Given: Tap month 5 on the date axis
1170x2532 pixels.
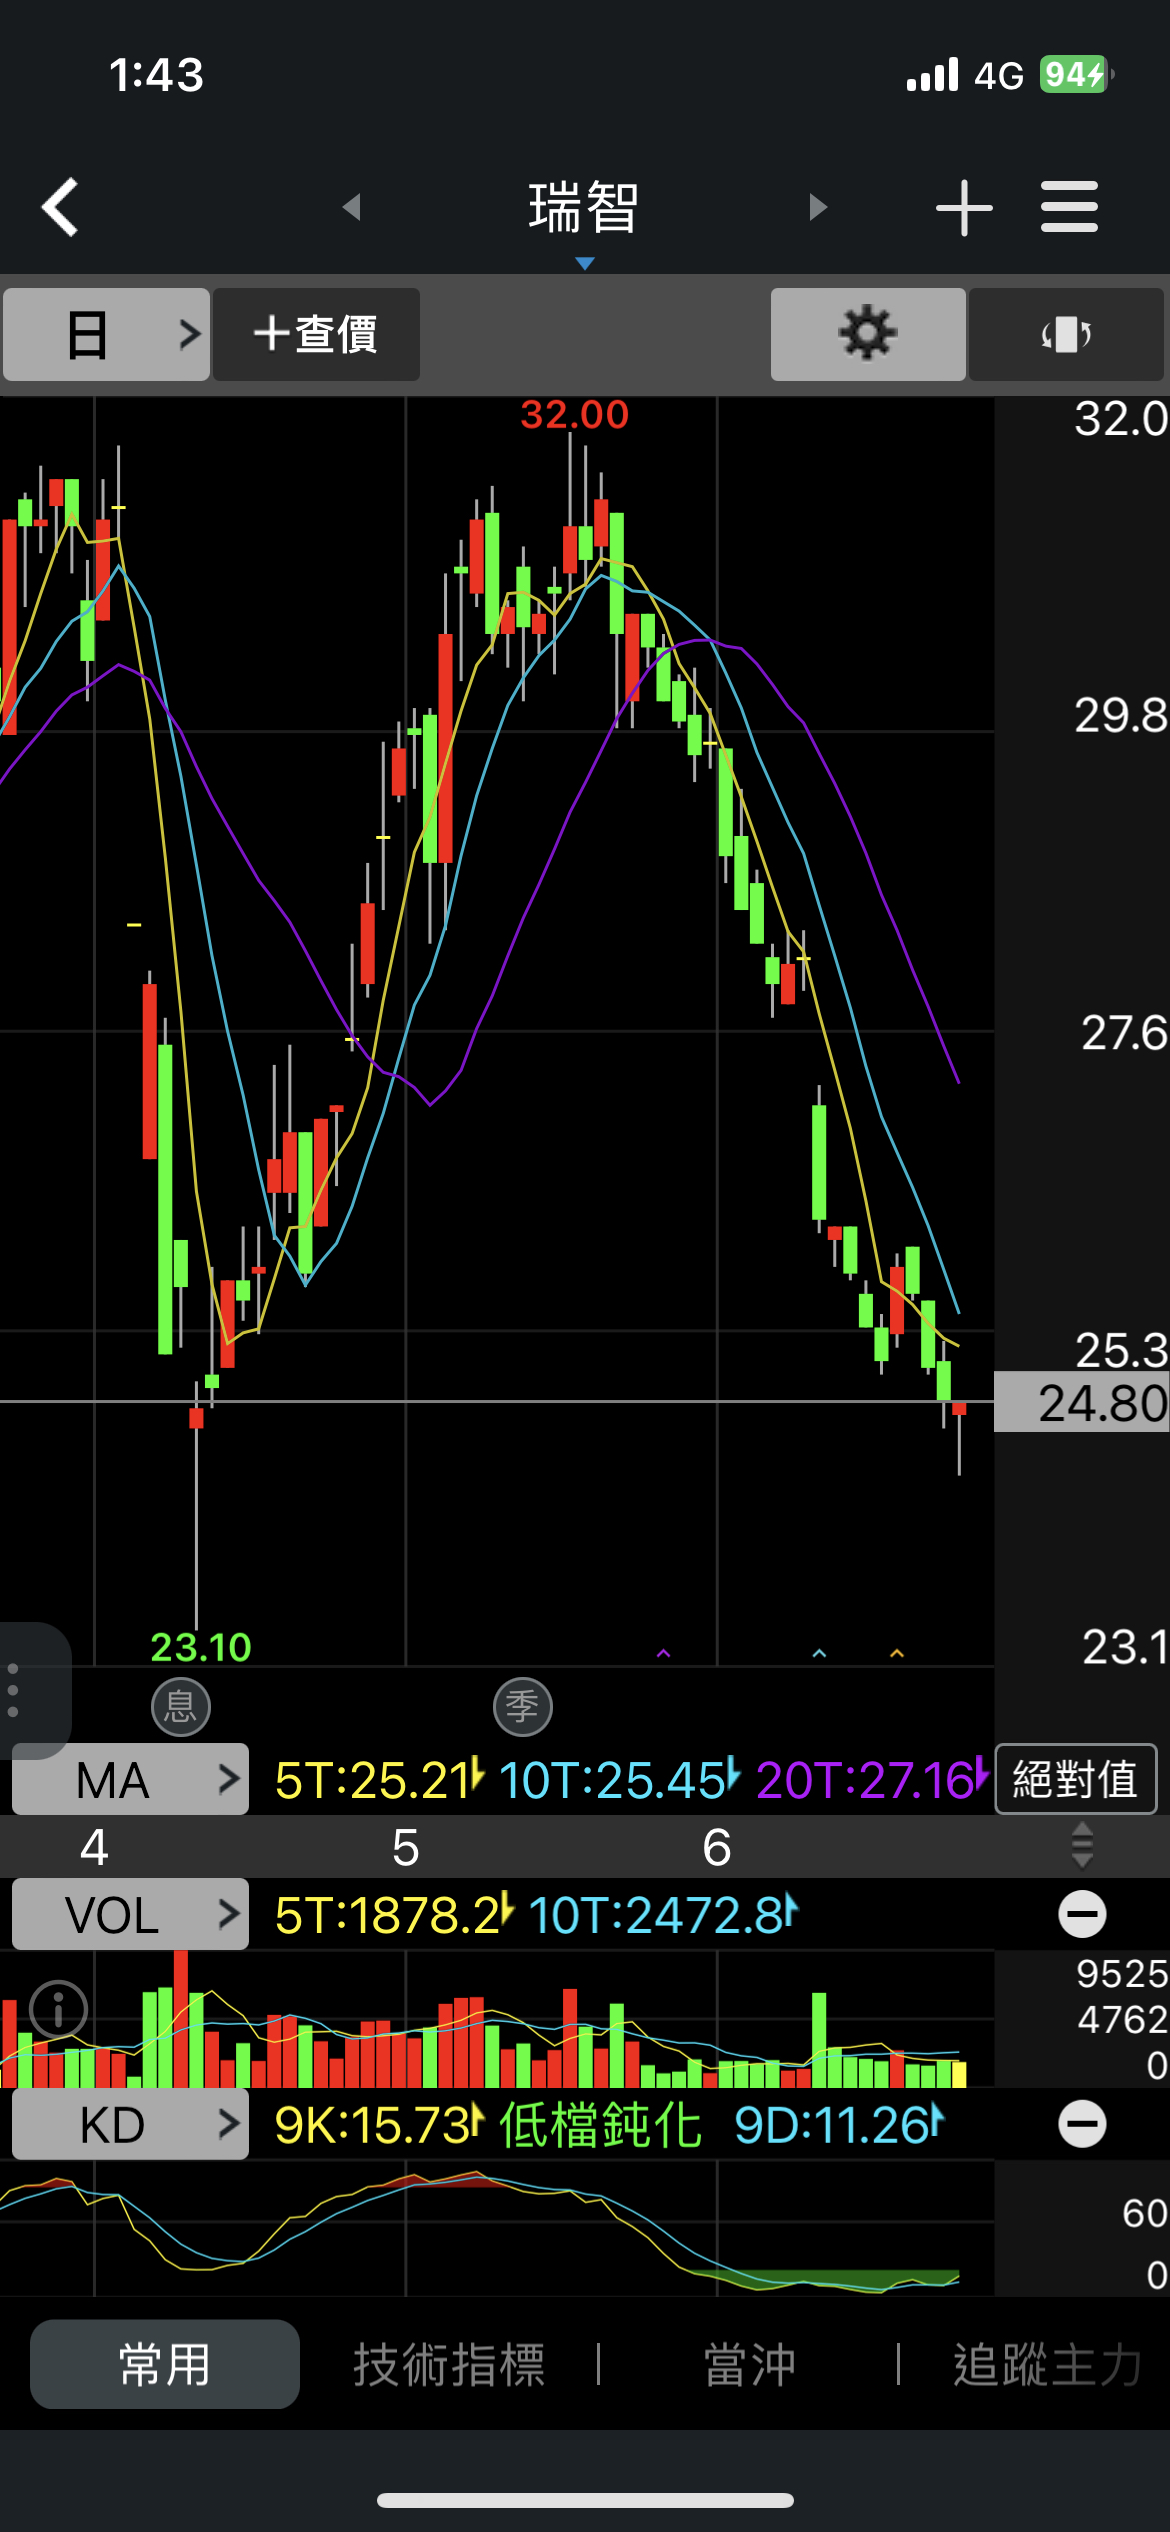Looking at the screenshot, I should pyautogui.click(x=405, y=1847).
